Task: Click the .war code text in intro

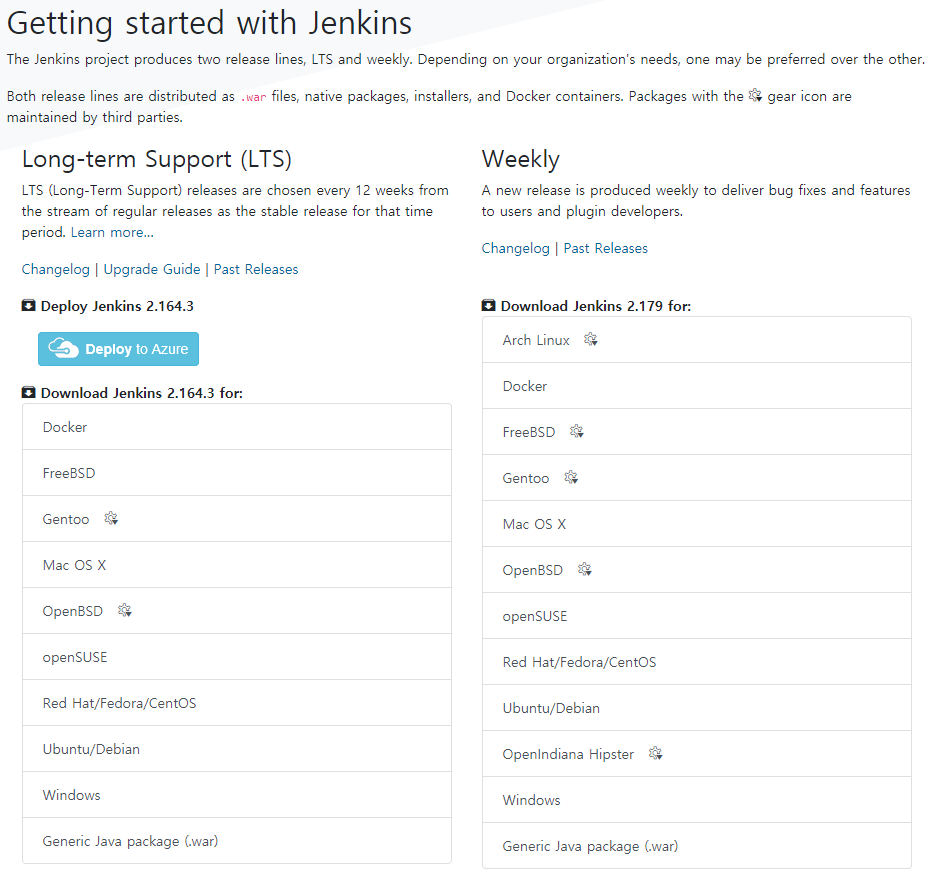Action: pyautogui.click(x=253, y=97)
